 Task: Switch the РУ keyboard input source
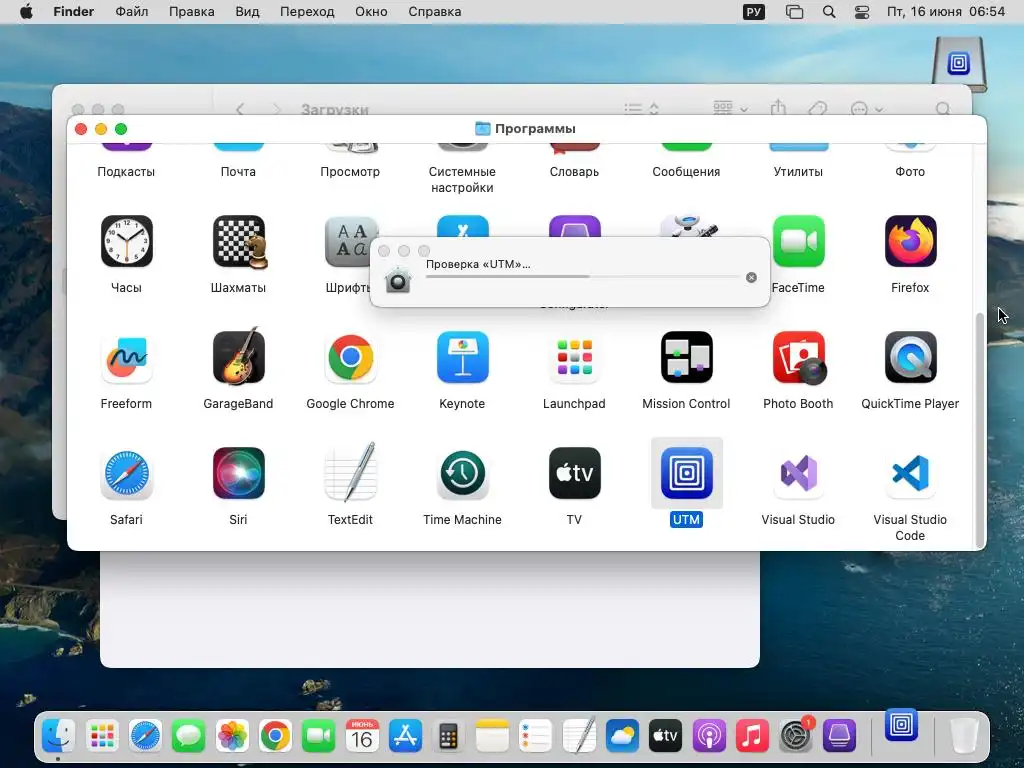(754, 12)
